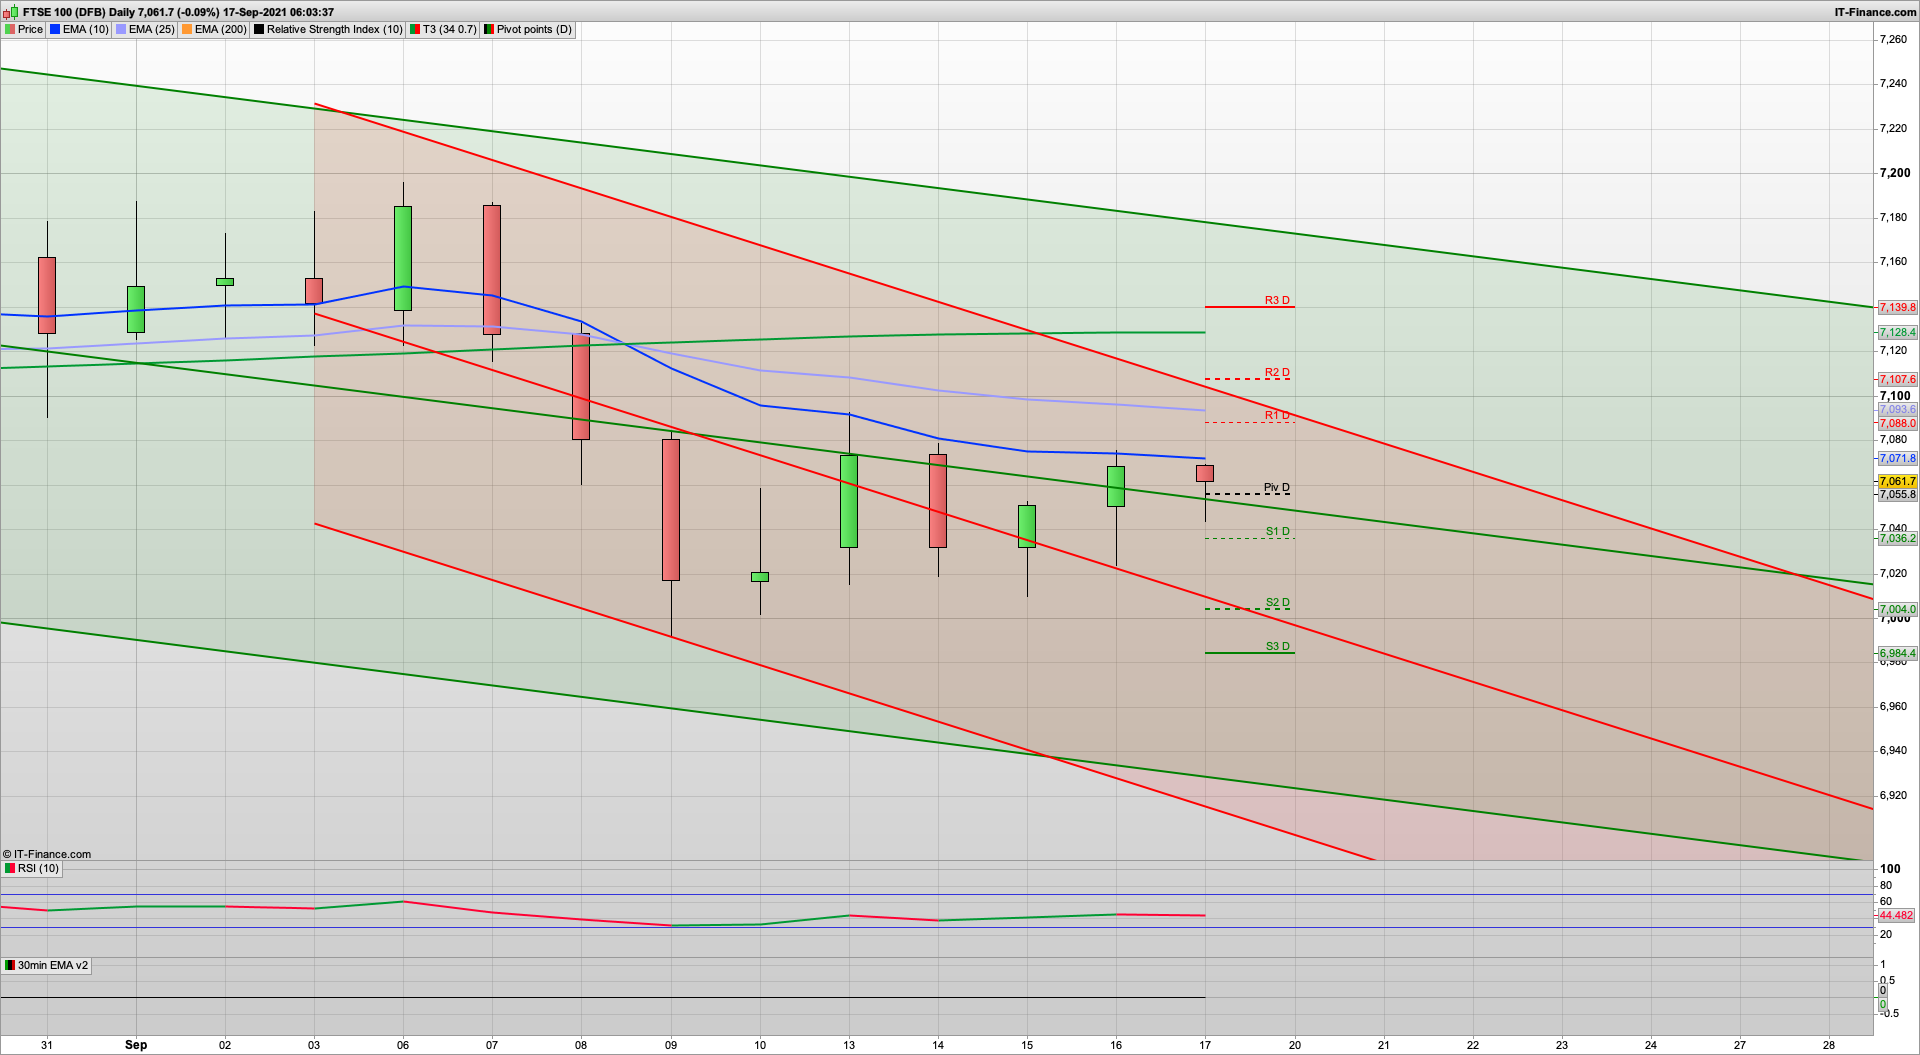Click the orange EMA (200) legend swatch

pyautogui.click(x=187, y=29)
